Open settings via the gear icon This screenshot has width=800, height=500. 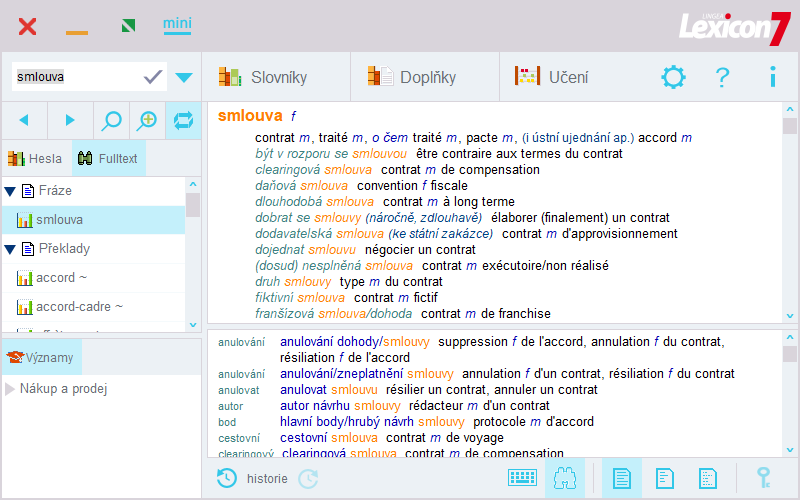tap(673, 77)
